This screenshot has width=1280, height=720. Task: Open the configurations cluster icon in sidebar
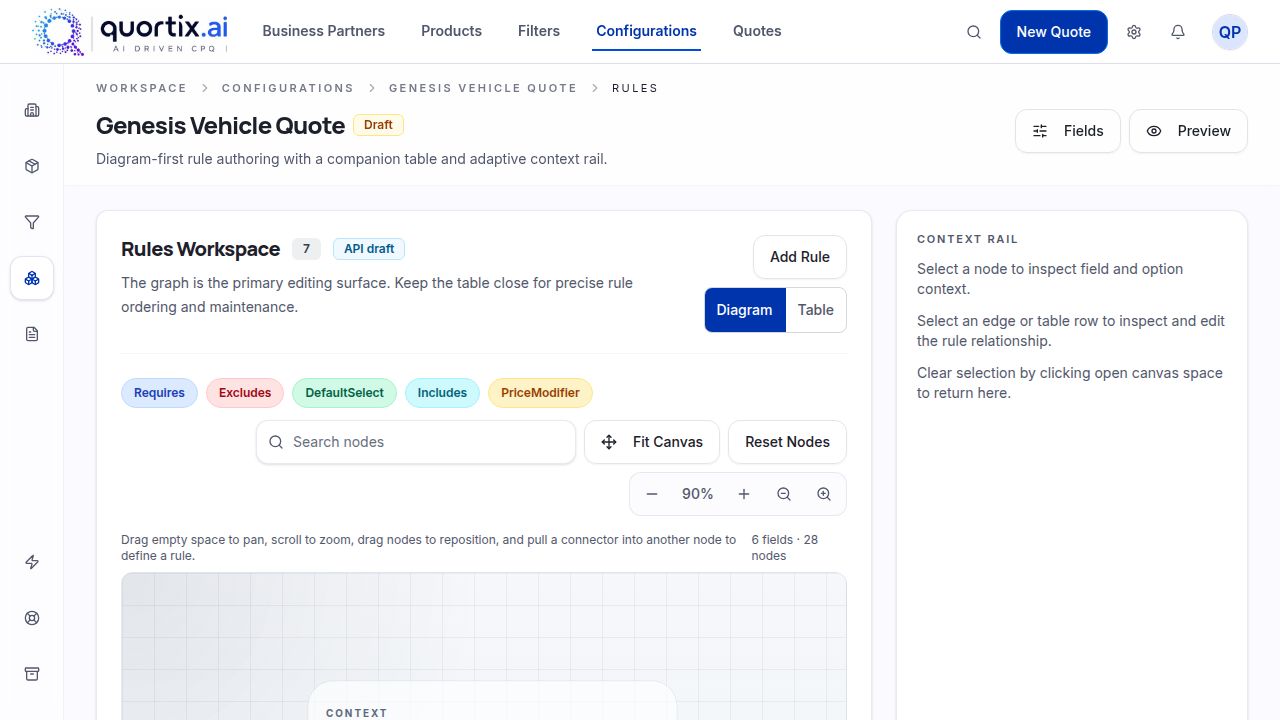pyautogui.click(x=32, y=278)
